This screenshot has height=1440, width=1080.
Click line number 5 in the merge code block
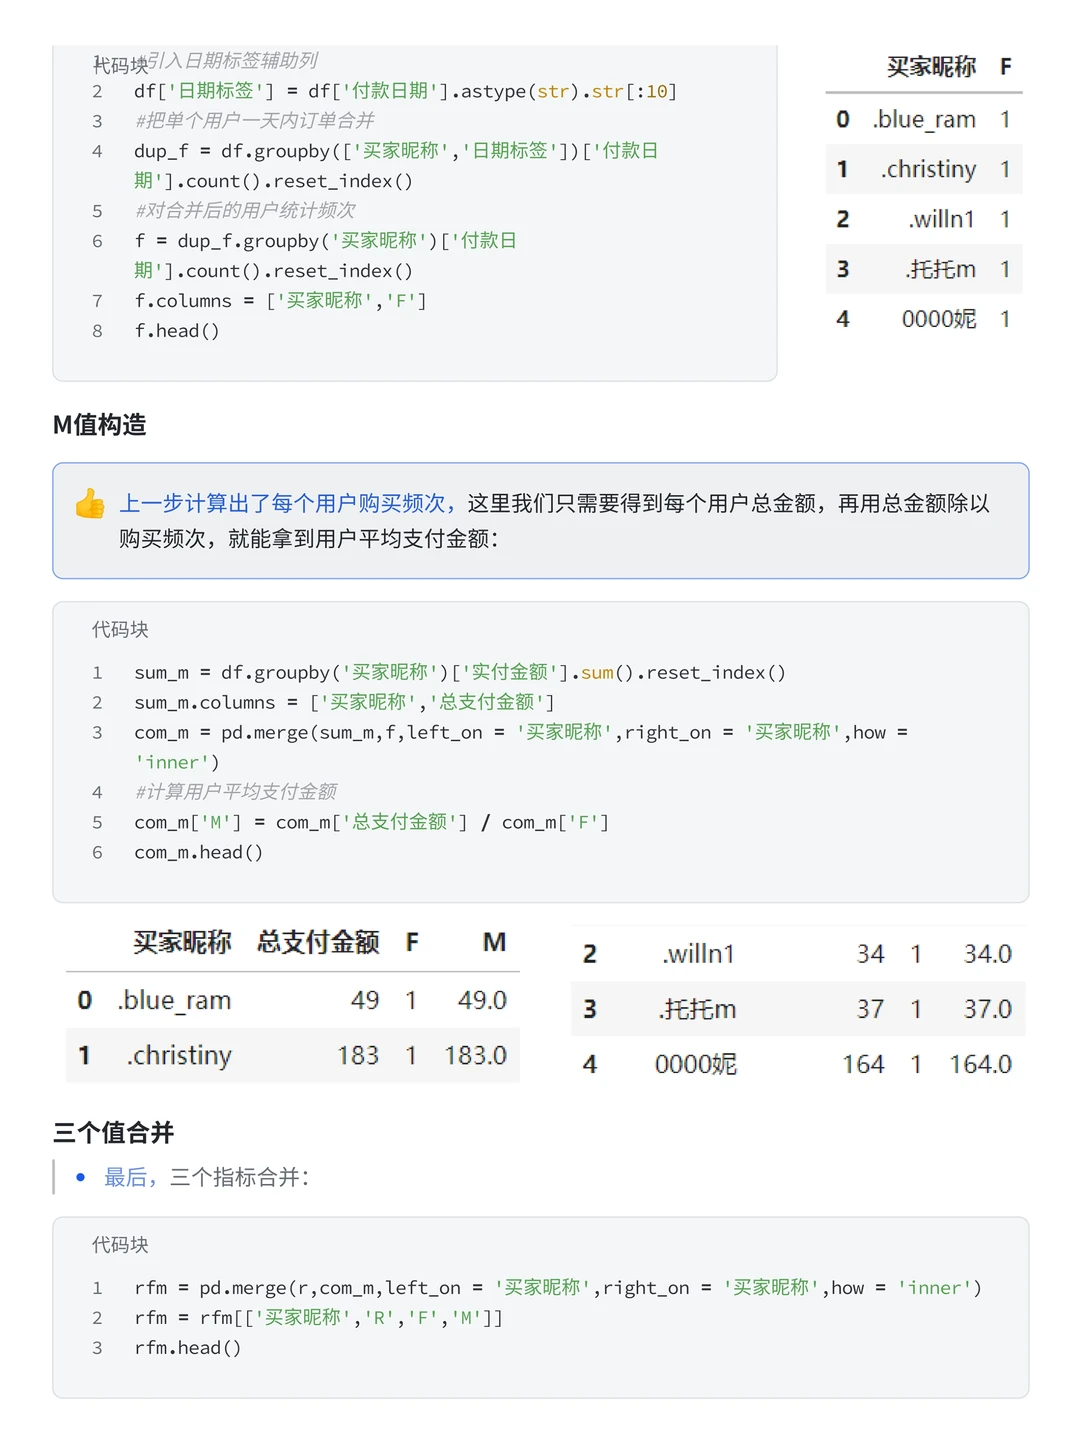click(x=97, y=822)
